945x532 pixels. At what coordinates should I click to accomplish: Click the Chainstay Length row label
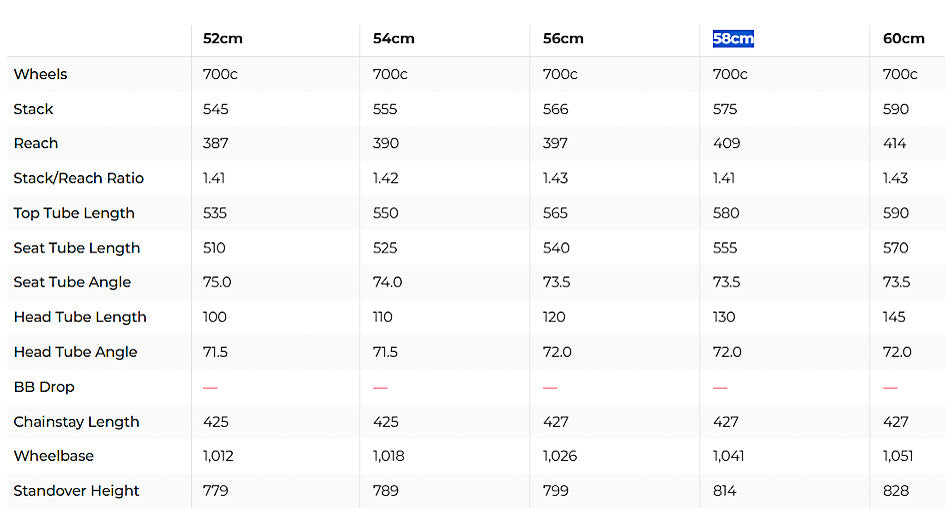click(x=76, y=422)
